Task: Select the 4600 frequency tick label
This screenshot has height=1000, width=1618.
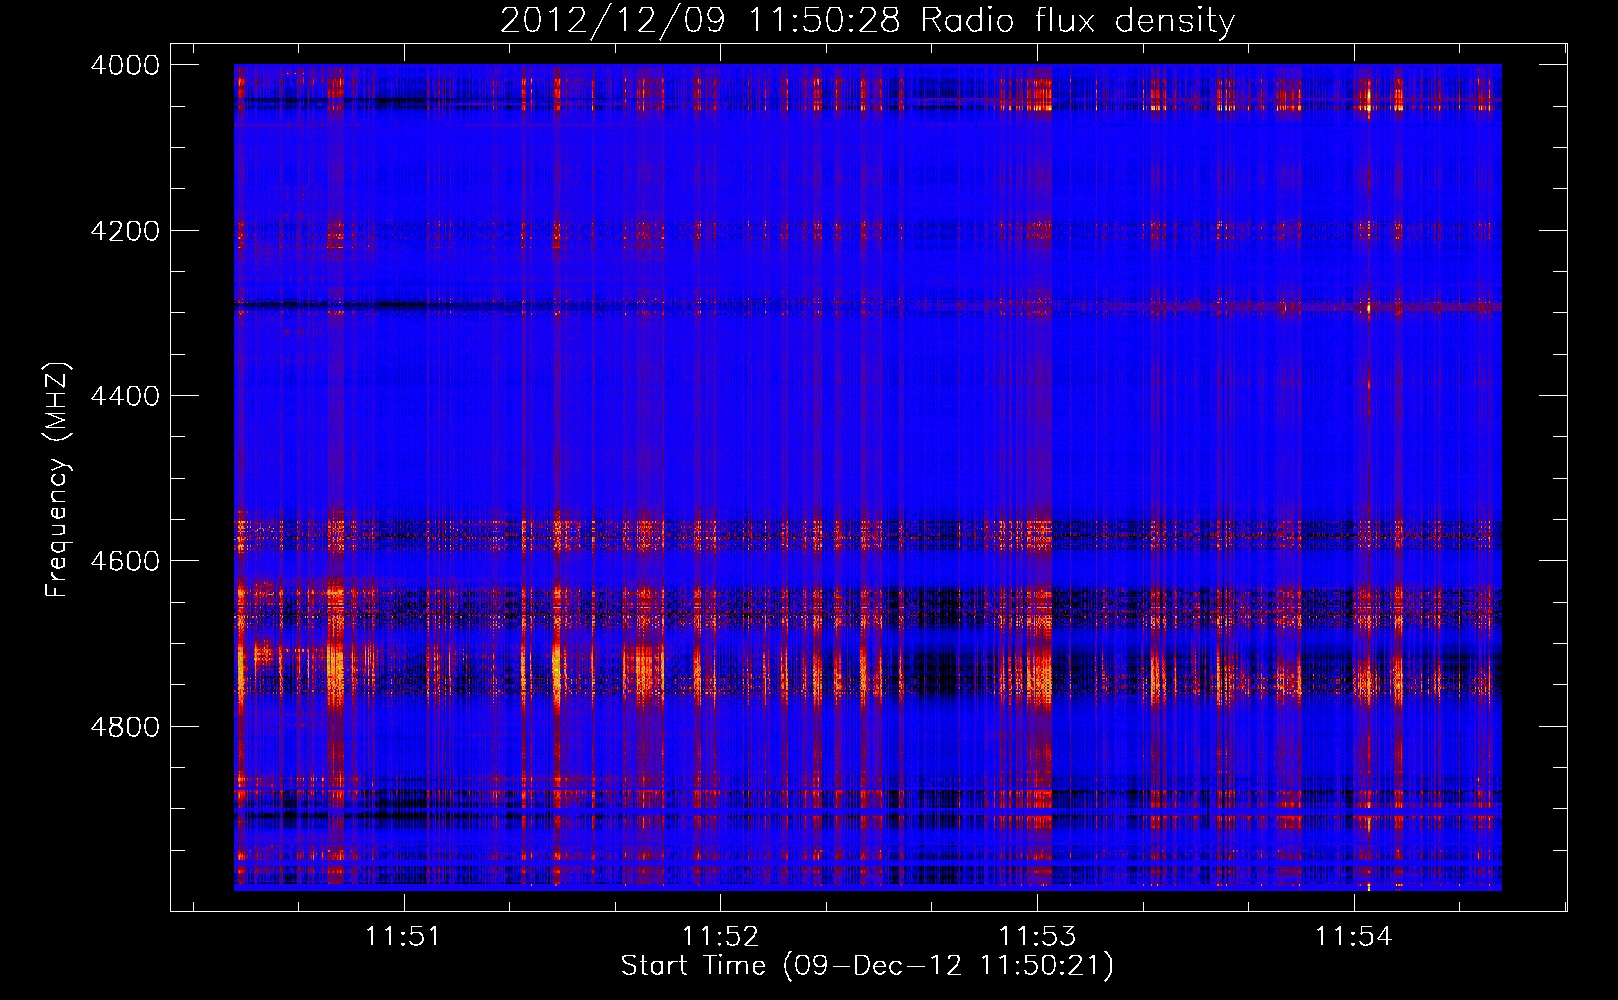Action: coord(125,561)
